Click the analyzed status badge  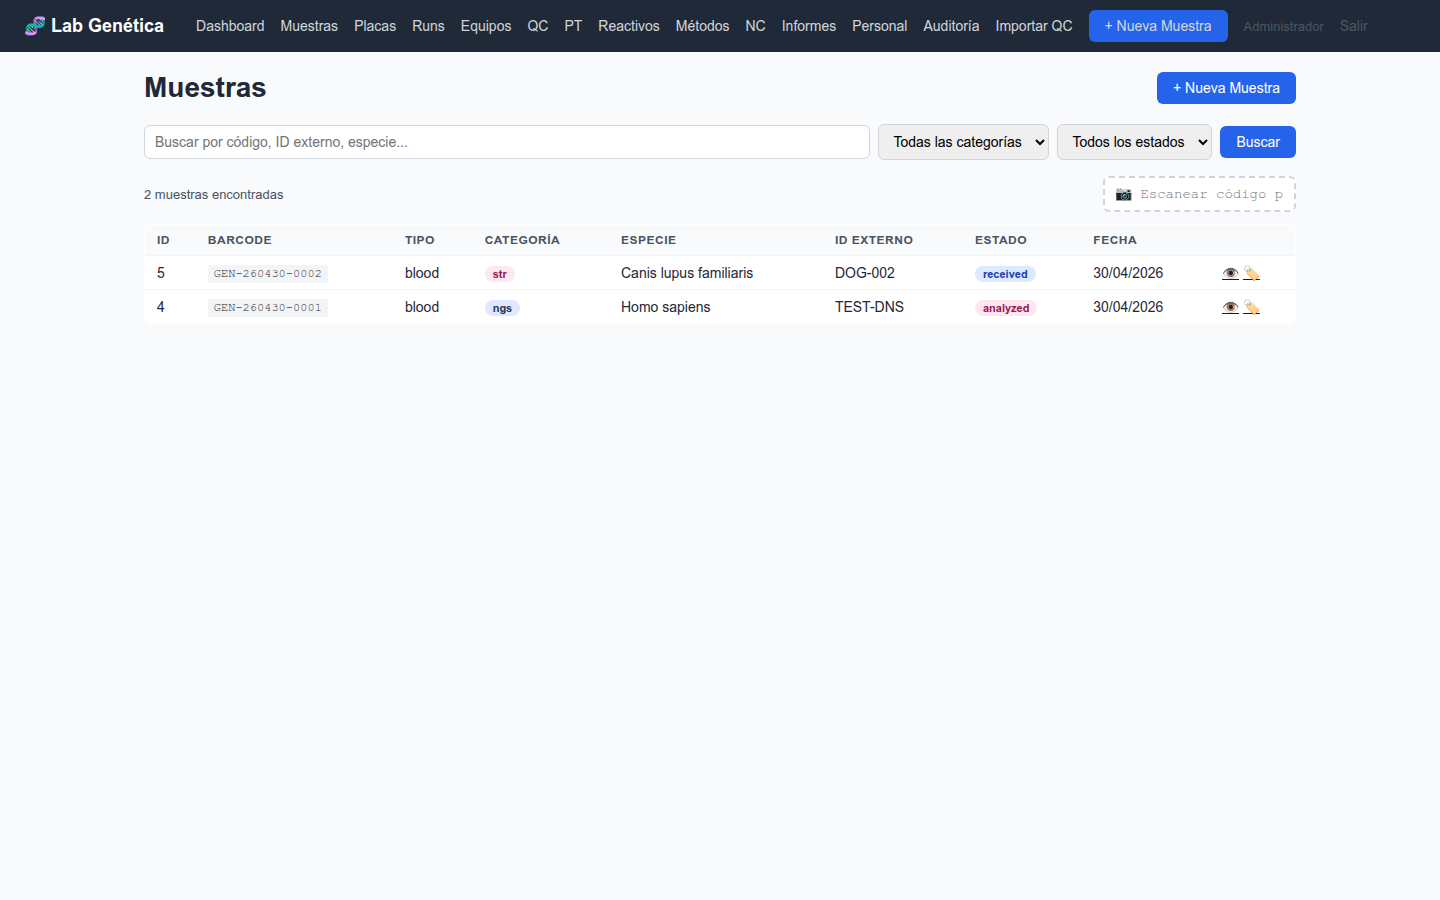[1006, 308]
